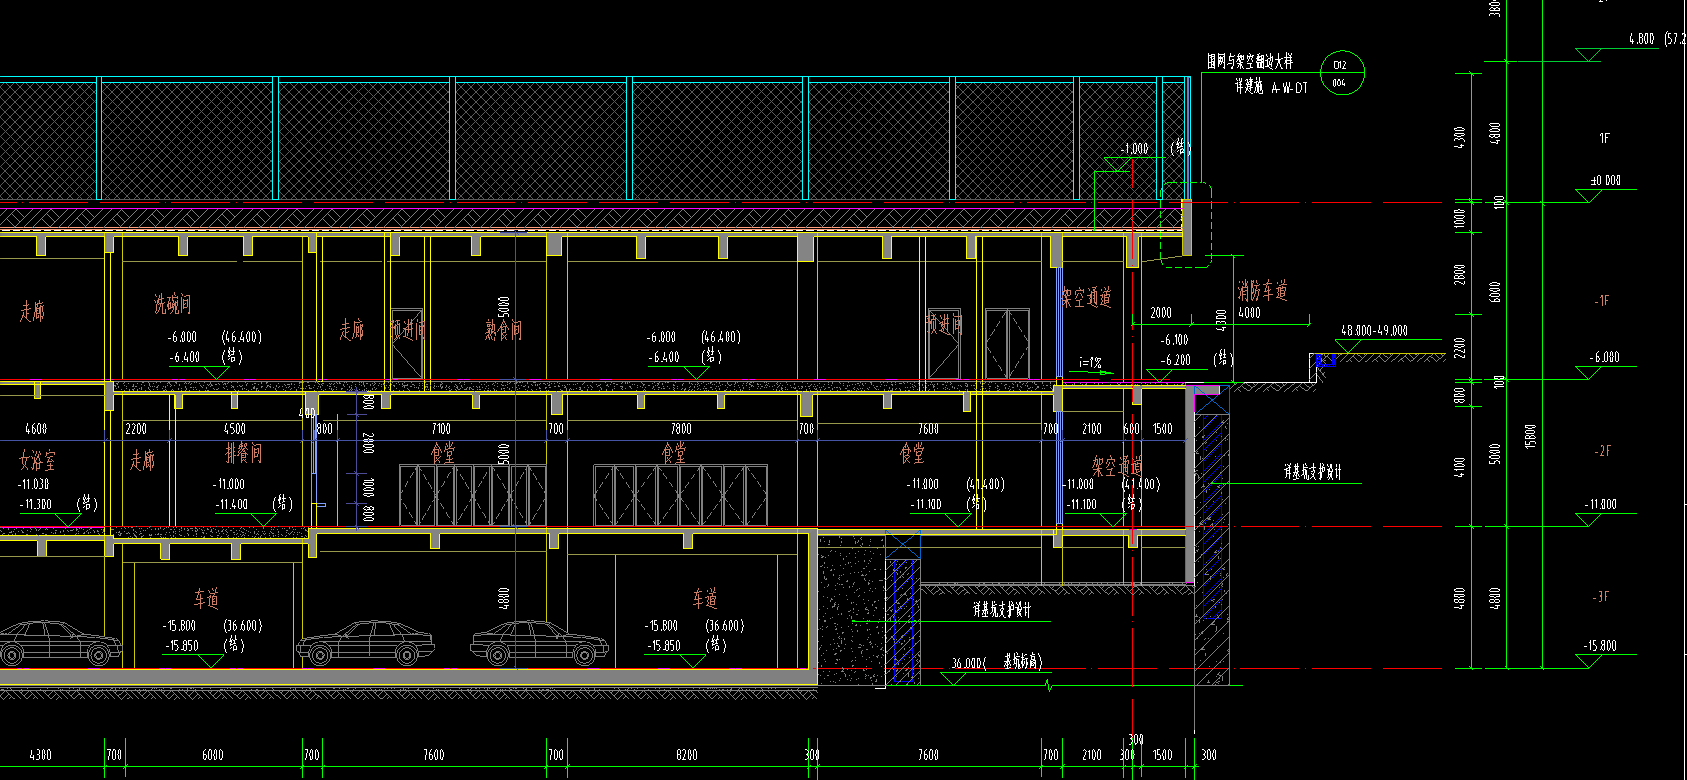Click the circular detail index marker 012/004
The height and width of the screenshot is (780, 1687).
coord(1341,73)
